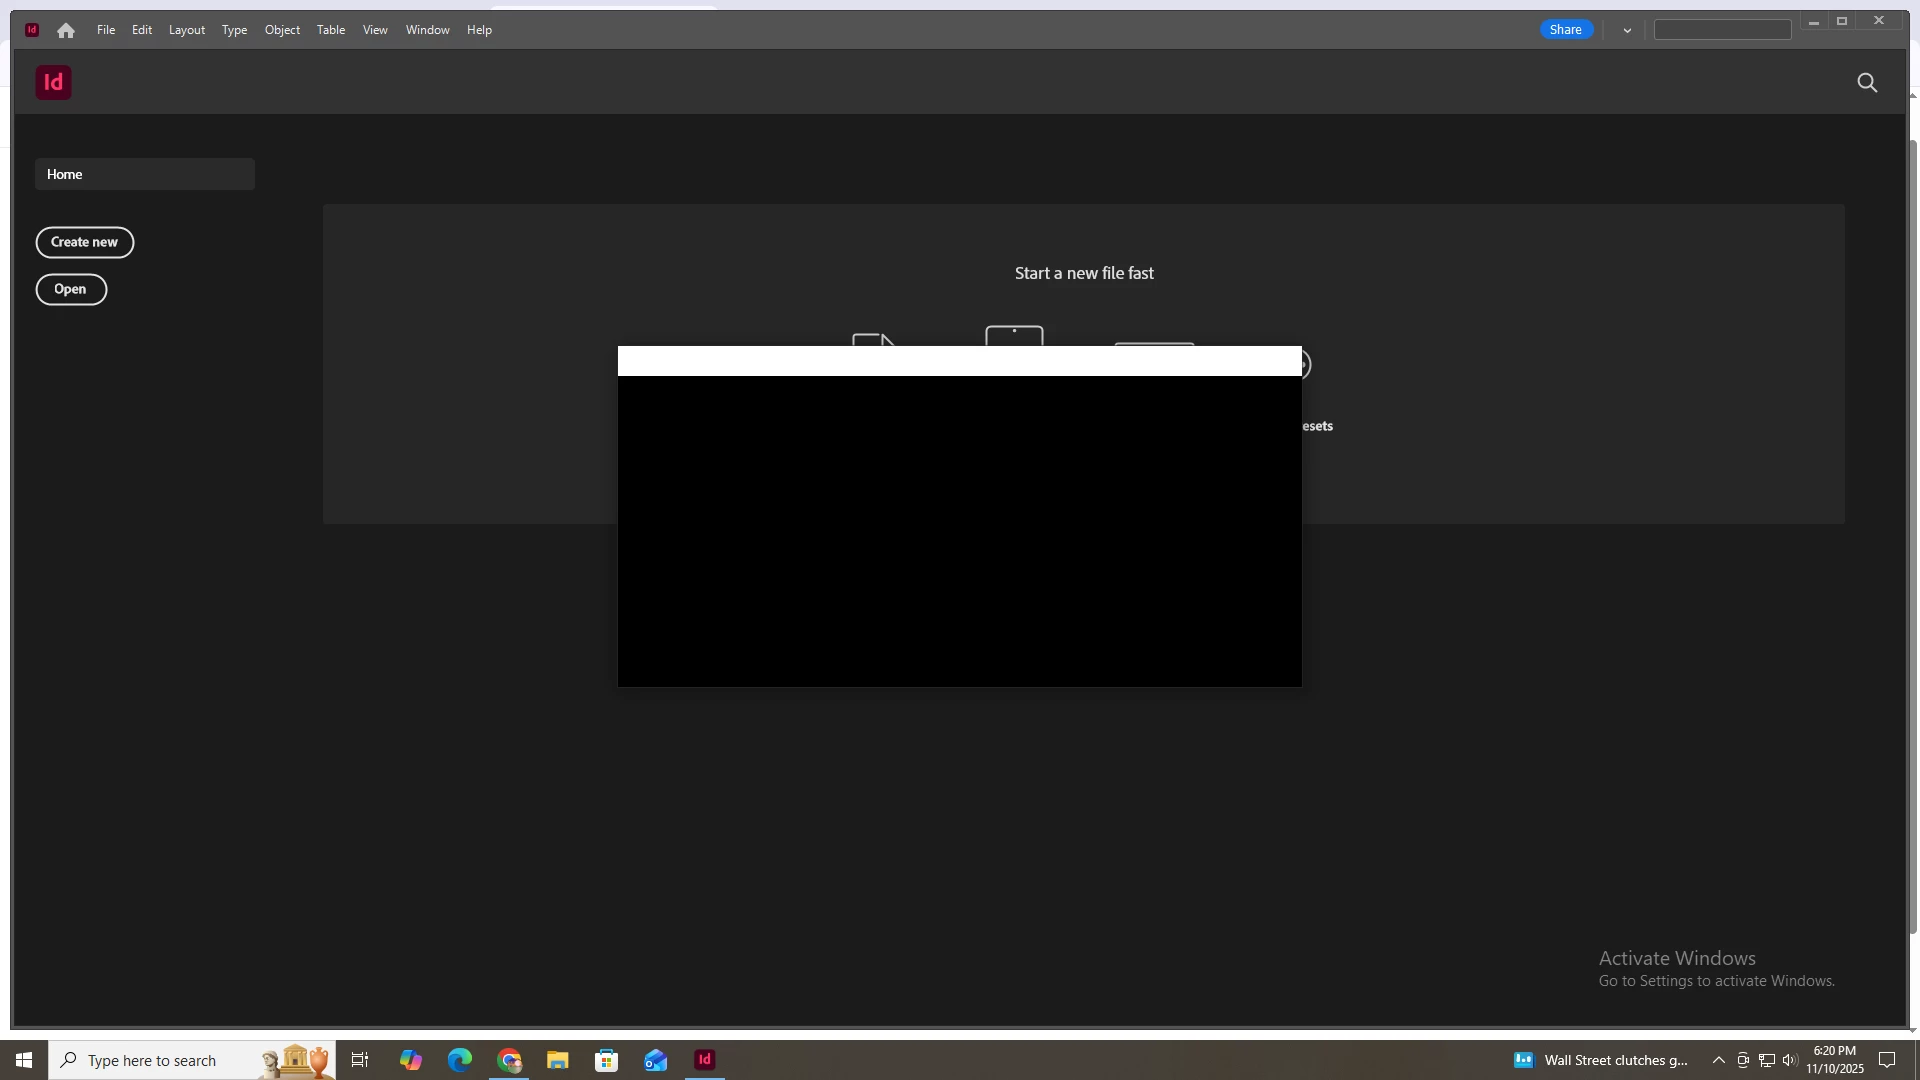Click the large InDesign logo

pyautogui.click(x=54, y=82)
